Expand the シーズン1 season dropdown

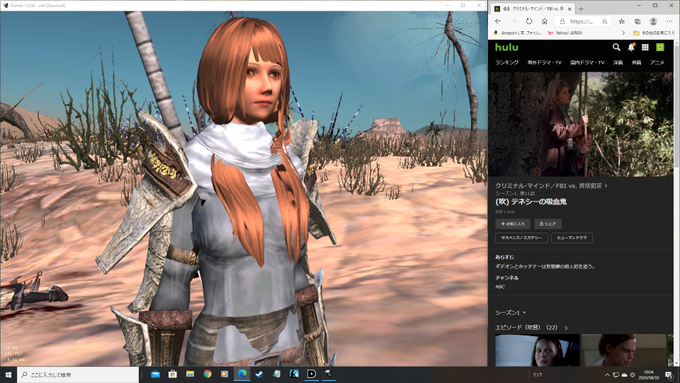pos(510,312)
